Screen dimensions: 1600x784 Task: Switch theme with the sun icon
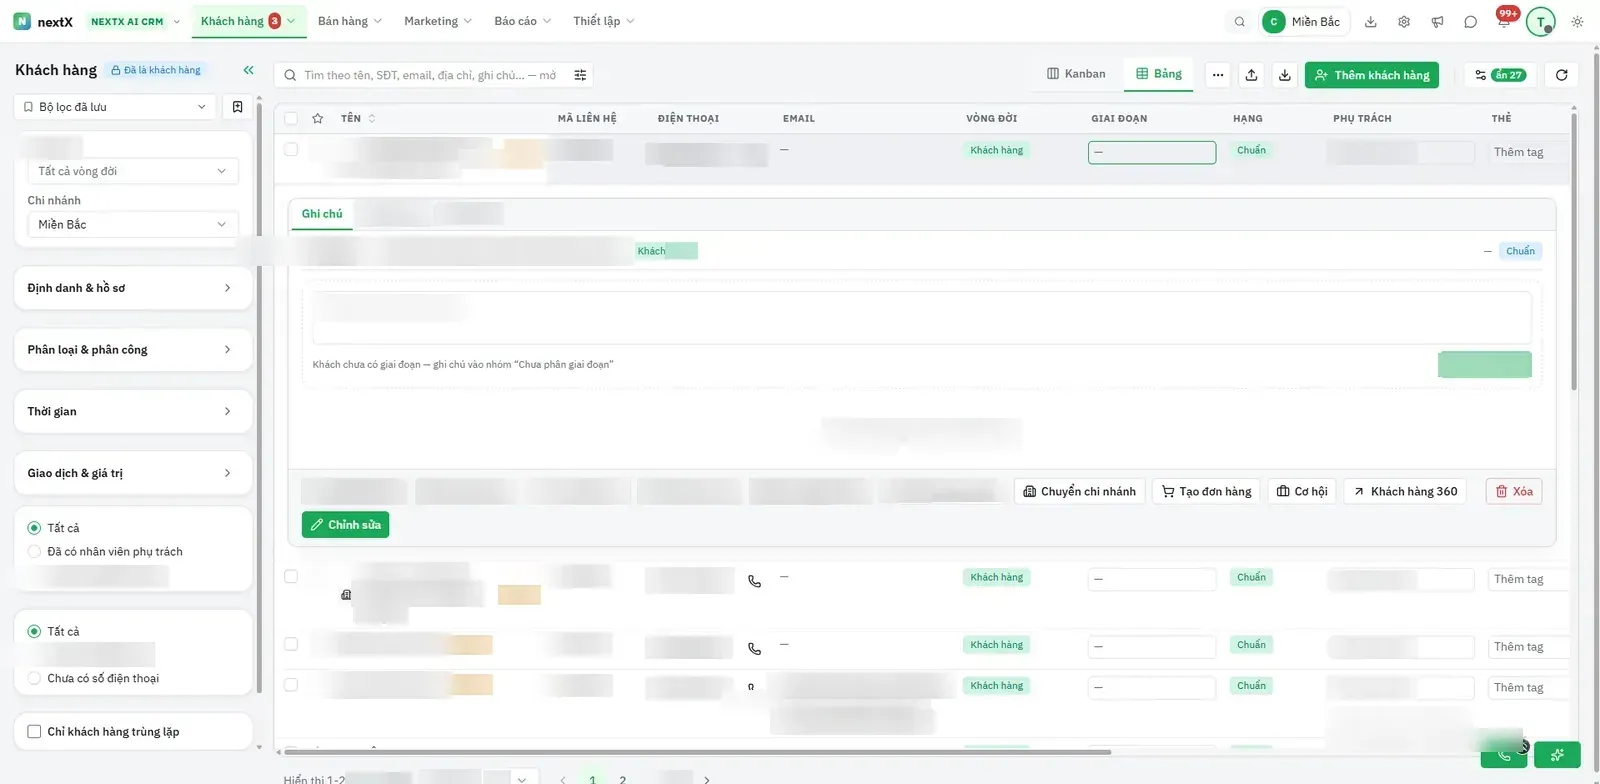(x=1577, y=21)
